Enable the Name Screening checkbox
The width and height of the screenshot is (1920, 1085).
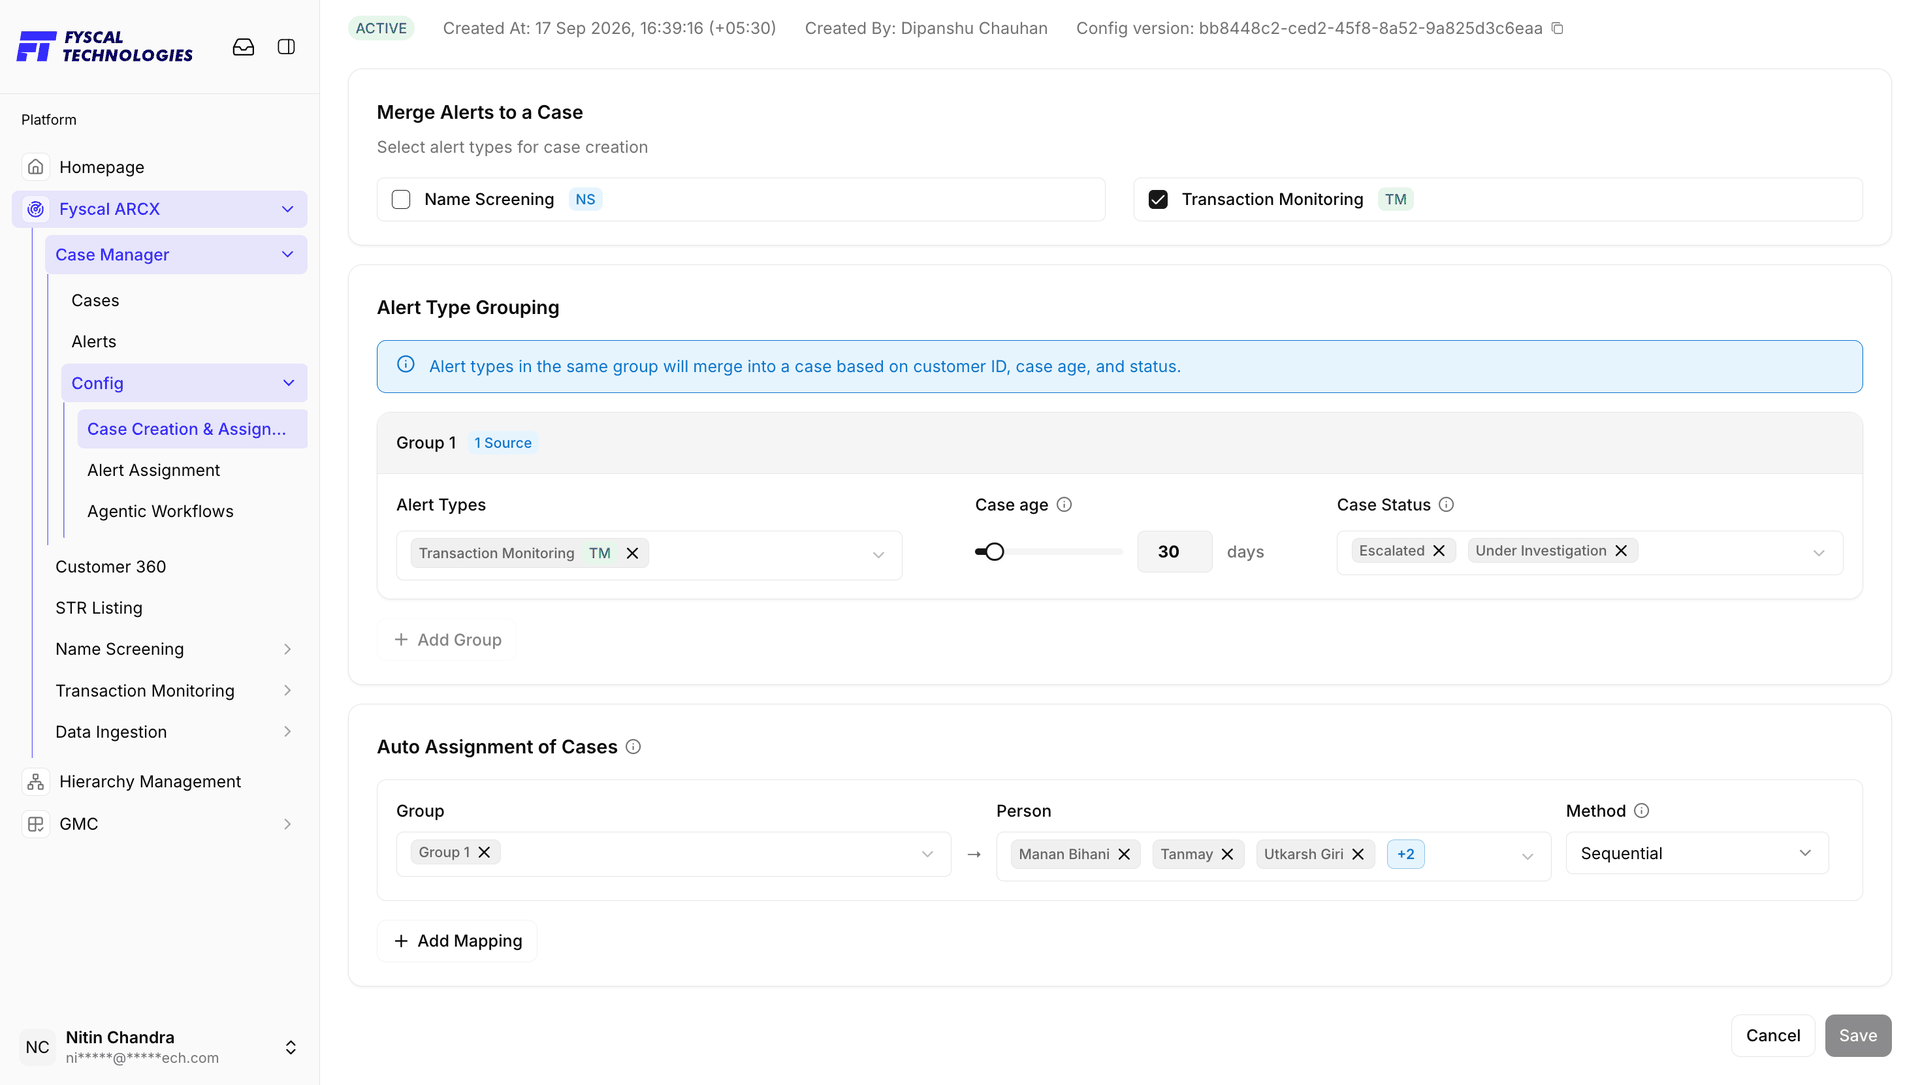coord(401,199)
